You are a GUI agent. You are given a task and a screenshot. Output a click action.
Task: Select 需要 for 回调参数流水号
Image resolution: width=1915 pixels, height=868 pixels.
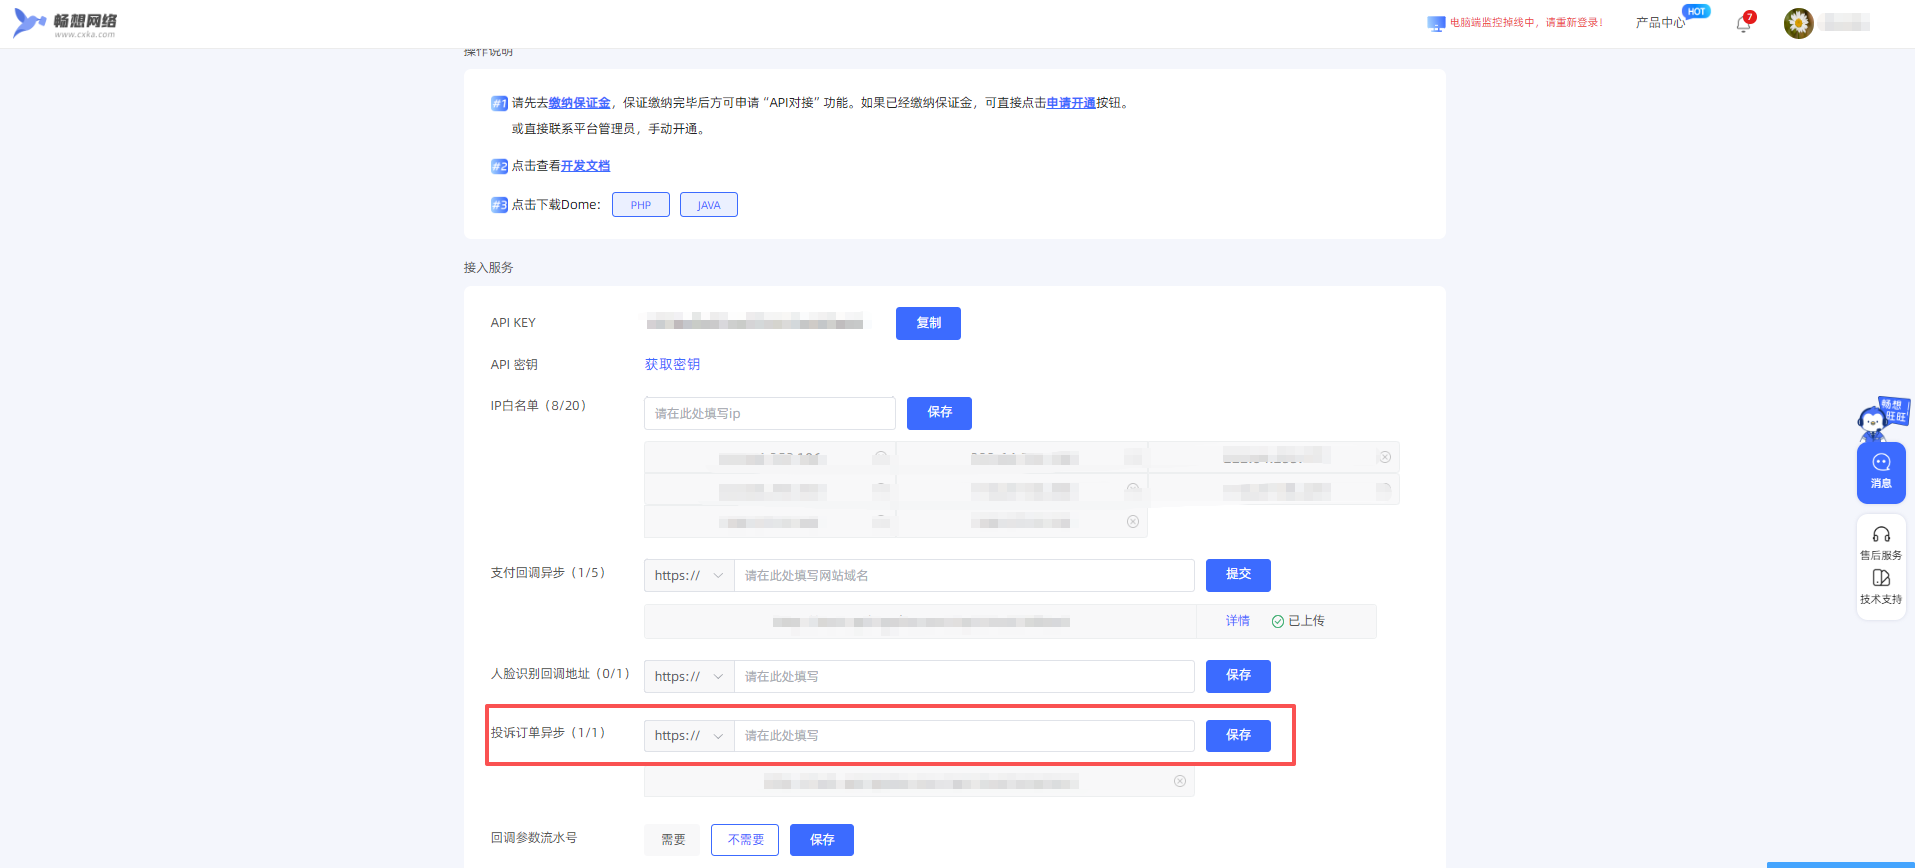[673, 840]
